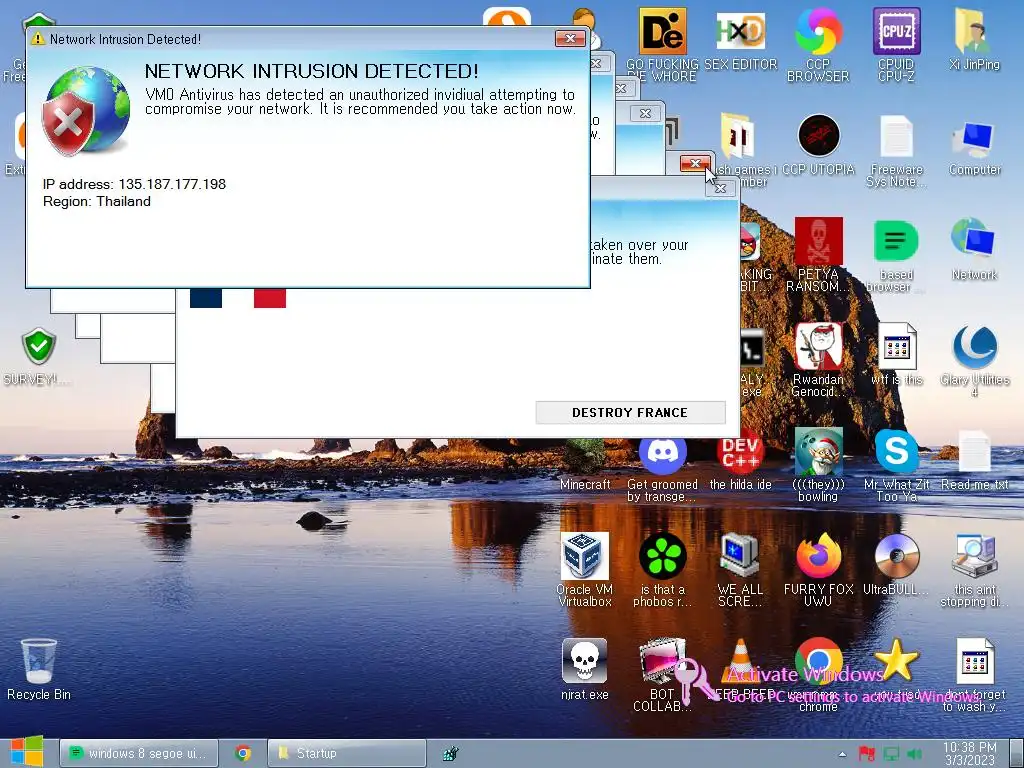
Task: Launch the Skype 'Mr What Zit Too Ya' icon
Action: 897,452
